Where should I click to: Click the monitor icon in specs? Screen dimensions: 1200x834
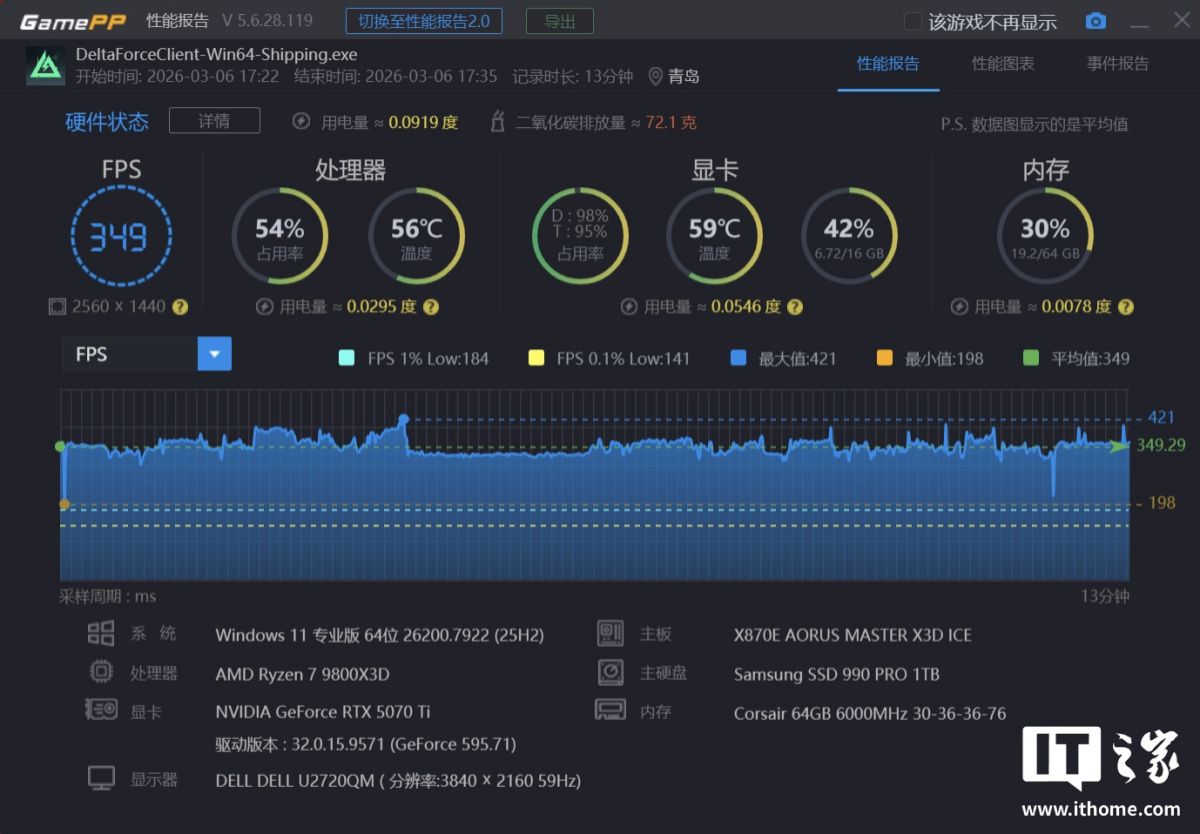click(x=101, y=778)
